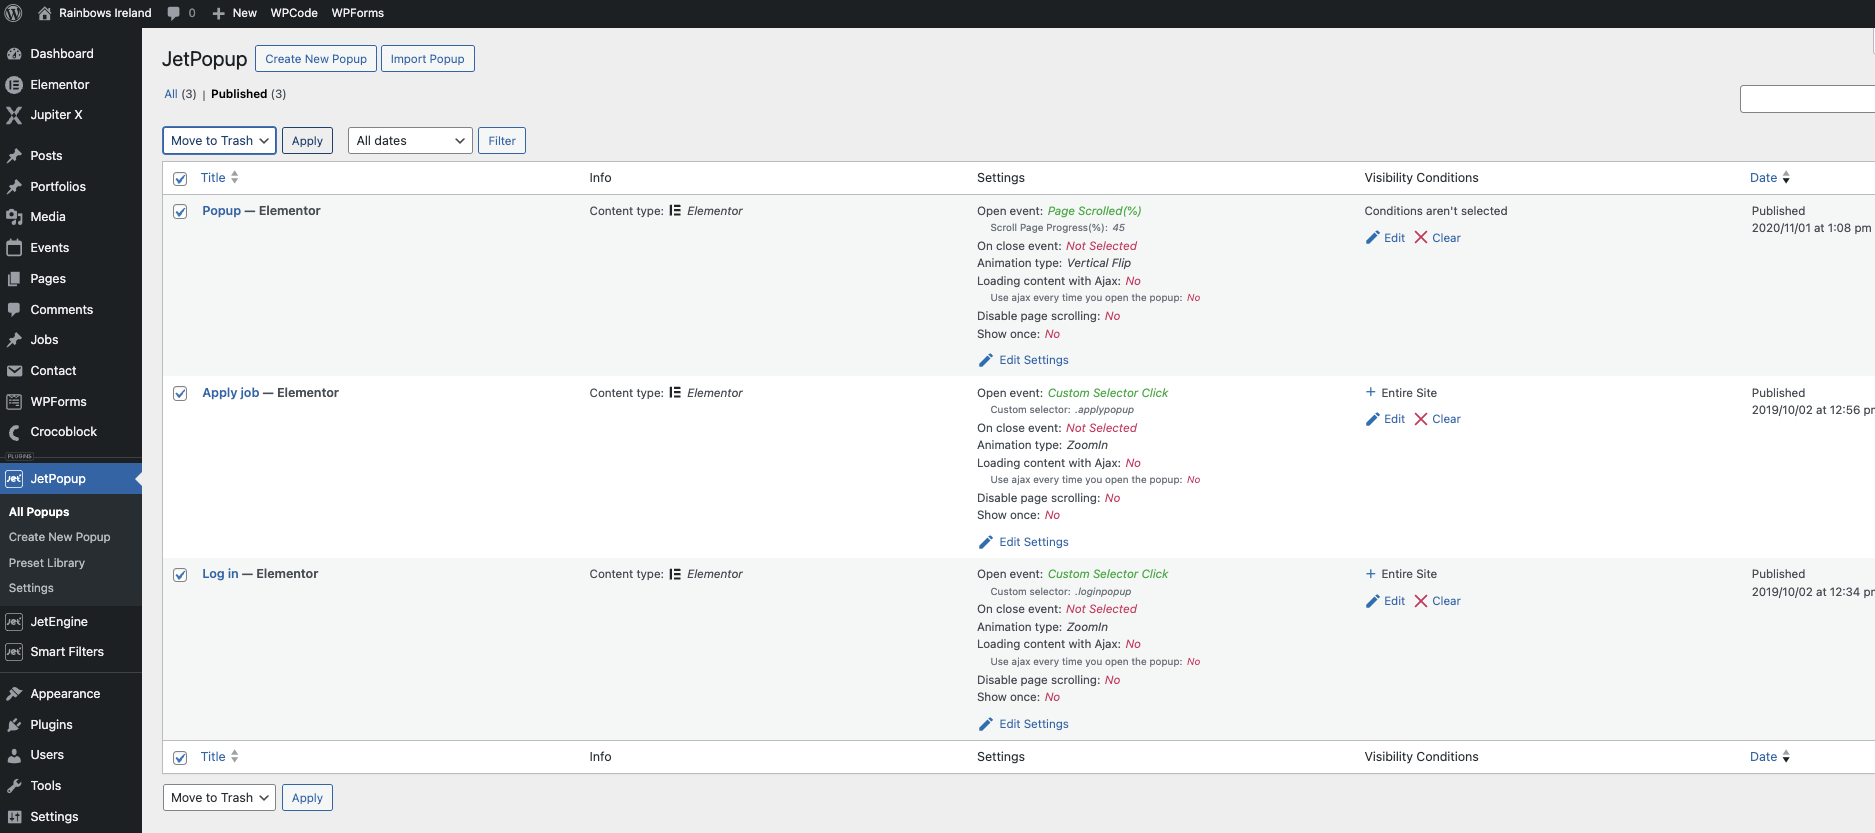Toggle the Apply job row checkbox
Screen dimensions: 1875x833
(180, 394)
